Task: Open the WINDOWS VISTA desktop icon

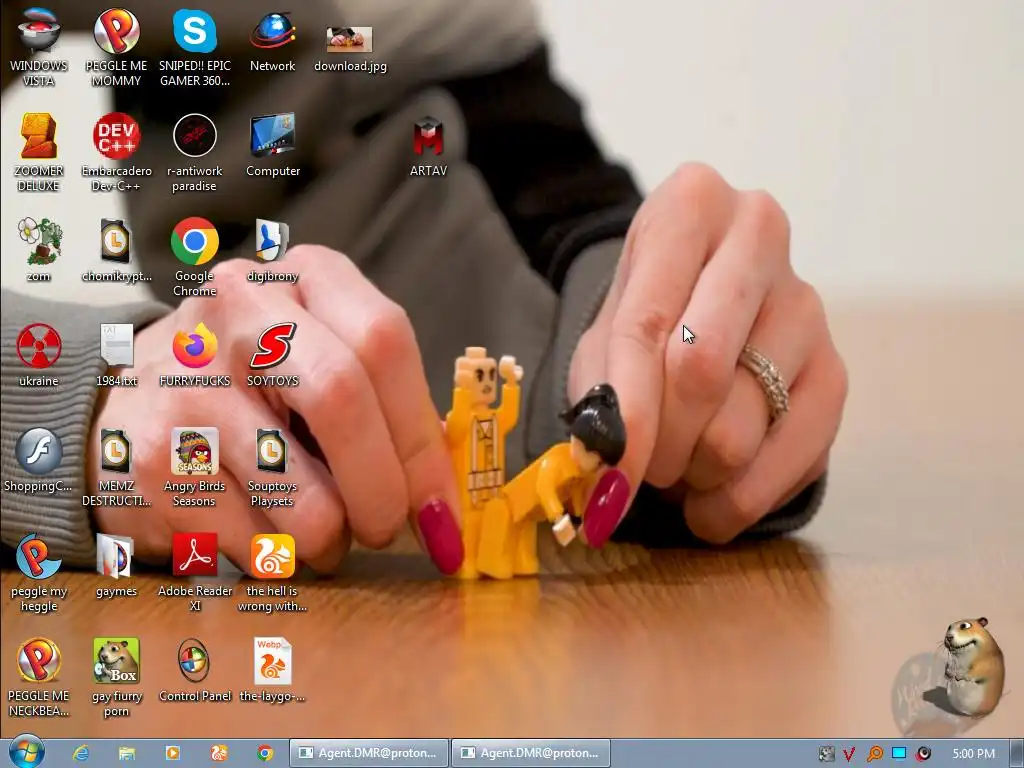Action: pyautogui.click(x=39, y=47)
